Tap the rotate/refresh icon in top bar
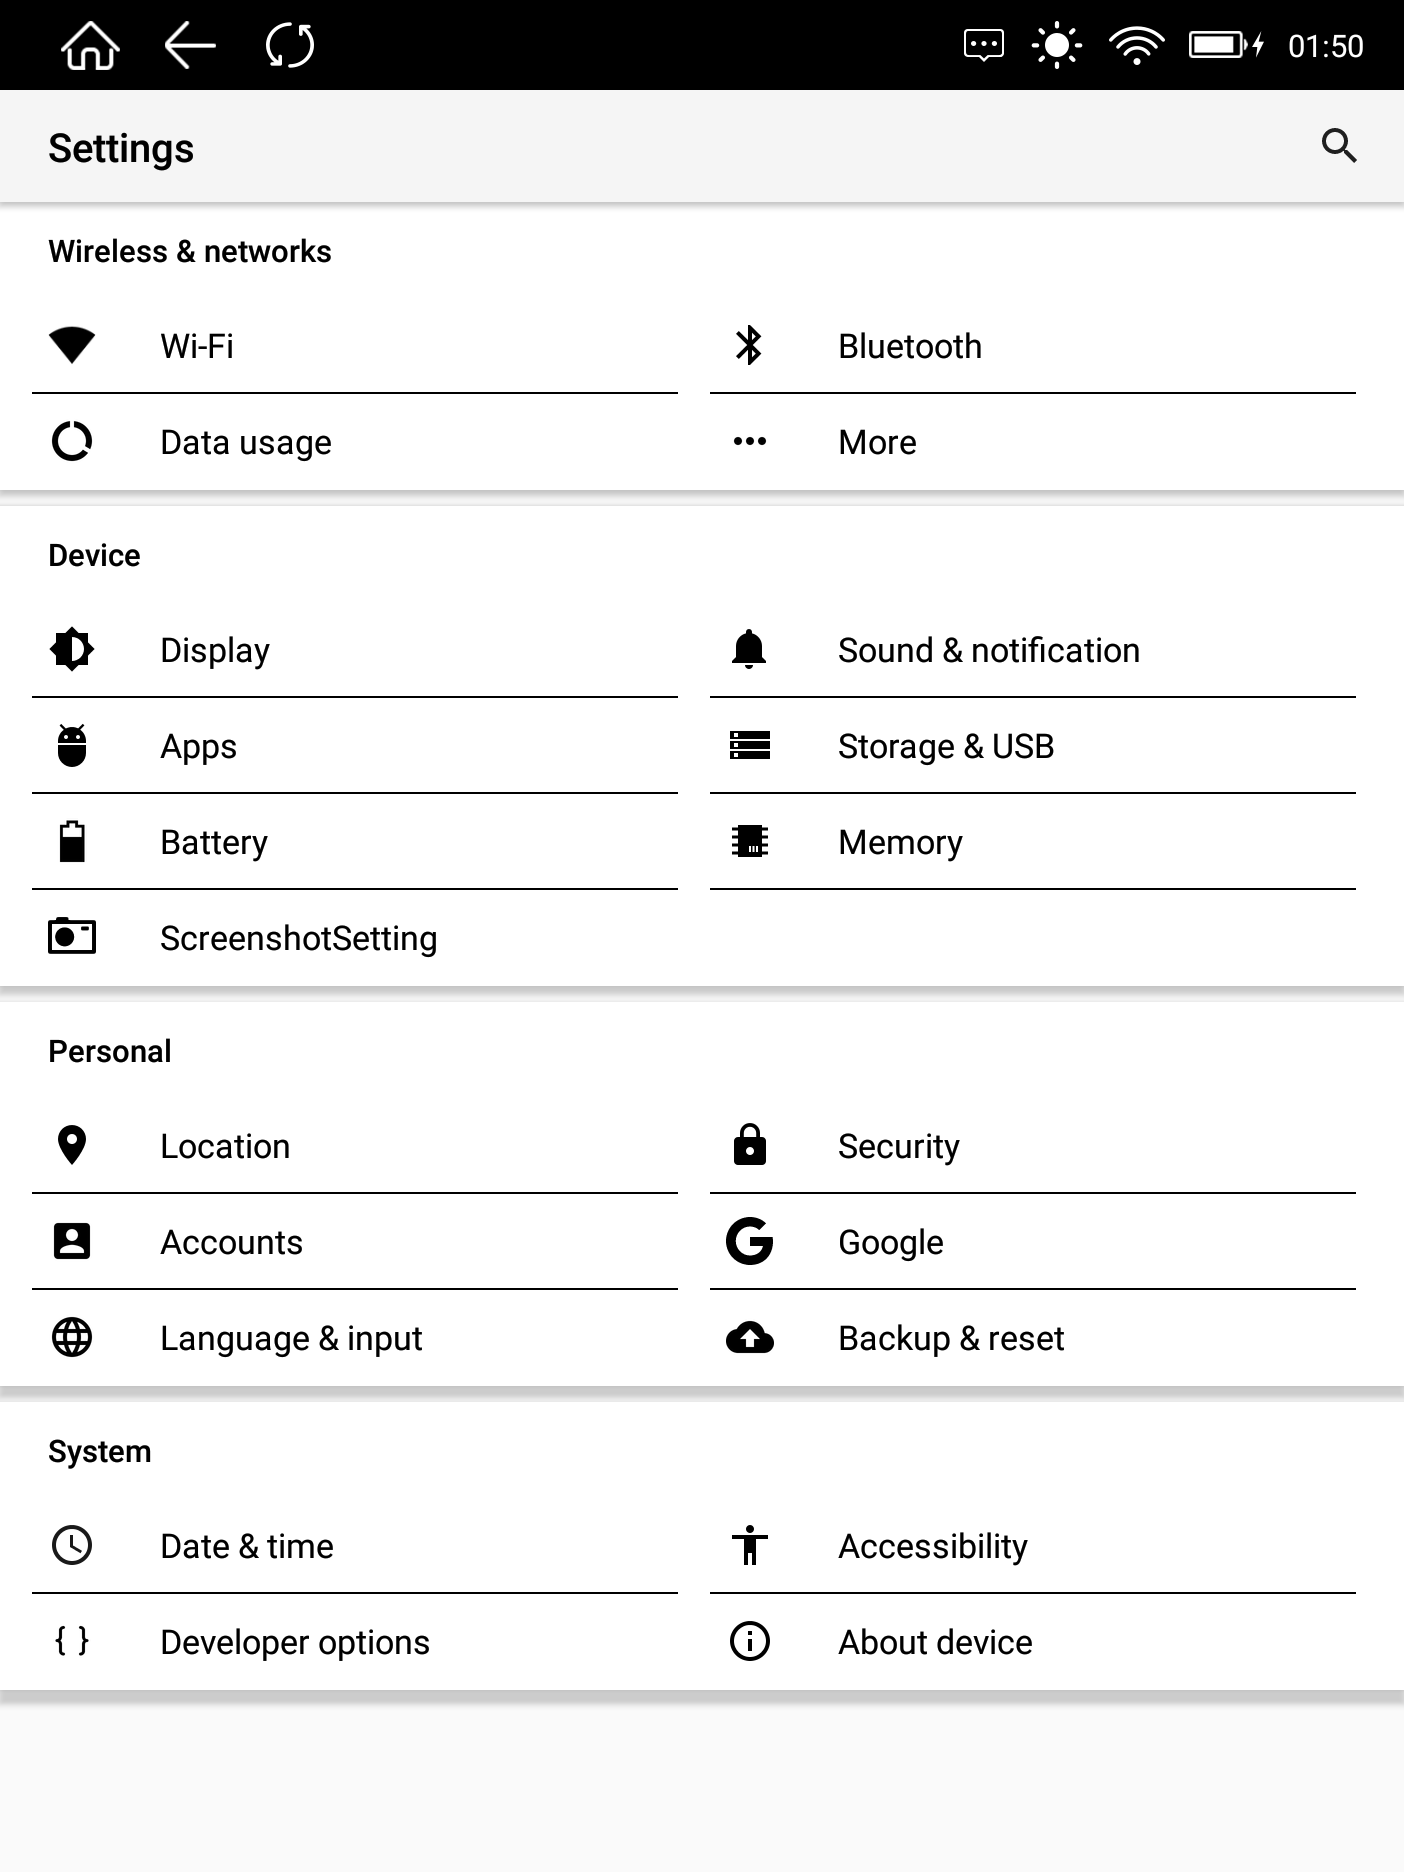Screen dimensions: 1404x1872 coord(290,46)
